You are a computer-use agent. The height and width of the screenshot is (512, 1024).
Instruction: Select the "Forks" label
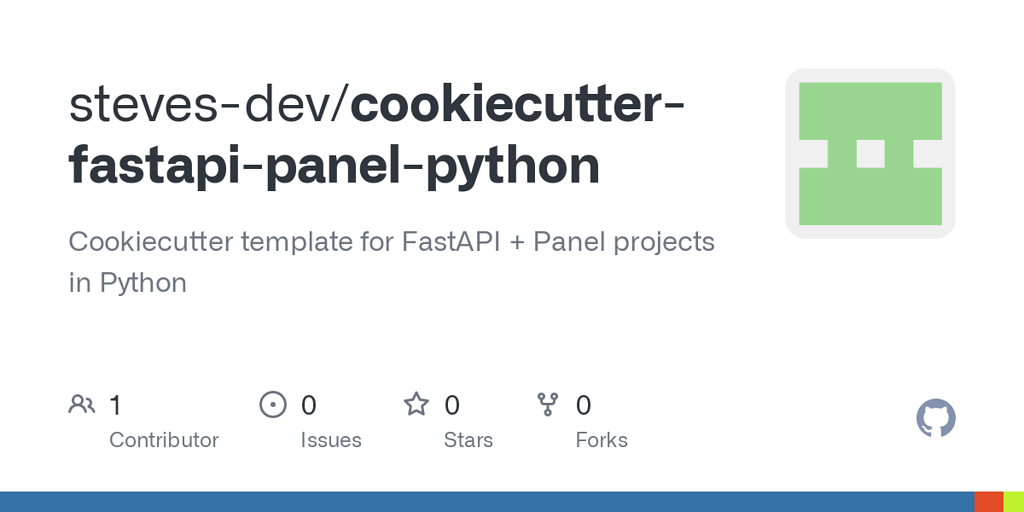click(x=601, y=440)
